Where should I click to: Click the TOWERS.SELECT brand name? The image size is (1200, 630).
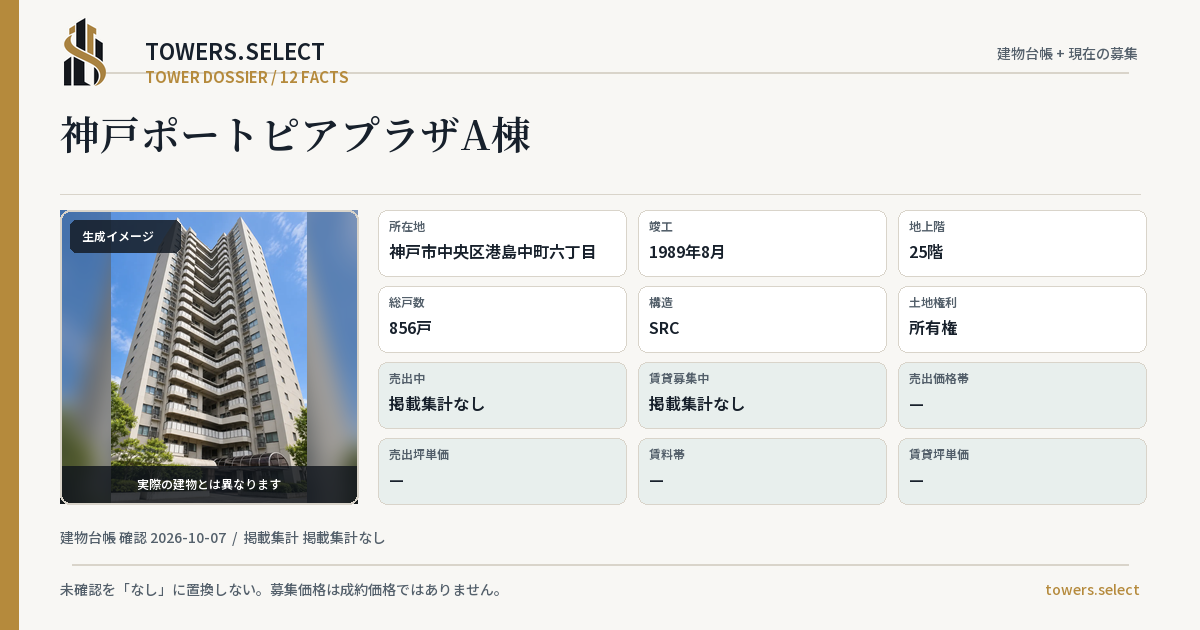[235, 51]
